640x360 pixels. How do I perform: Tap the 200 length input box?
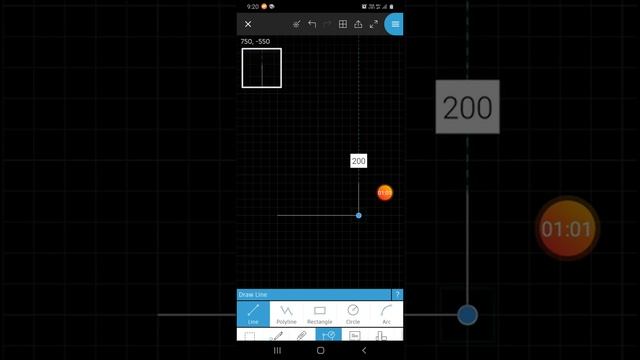[358, 161]
